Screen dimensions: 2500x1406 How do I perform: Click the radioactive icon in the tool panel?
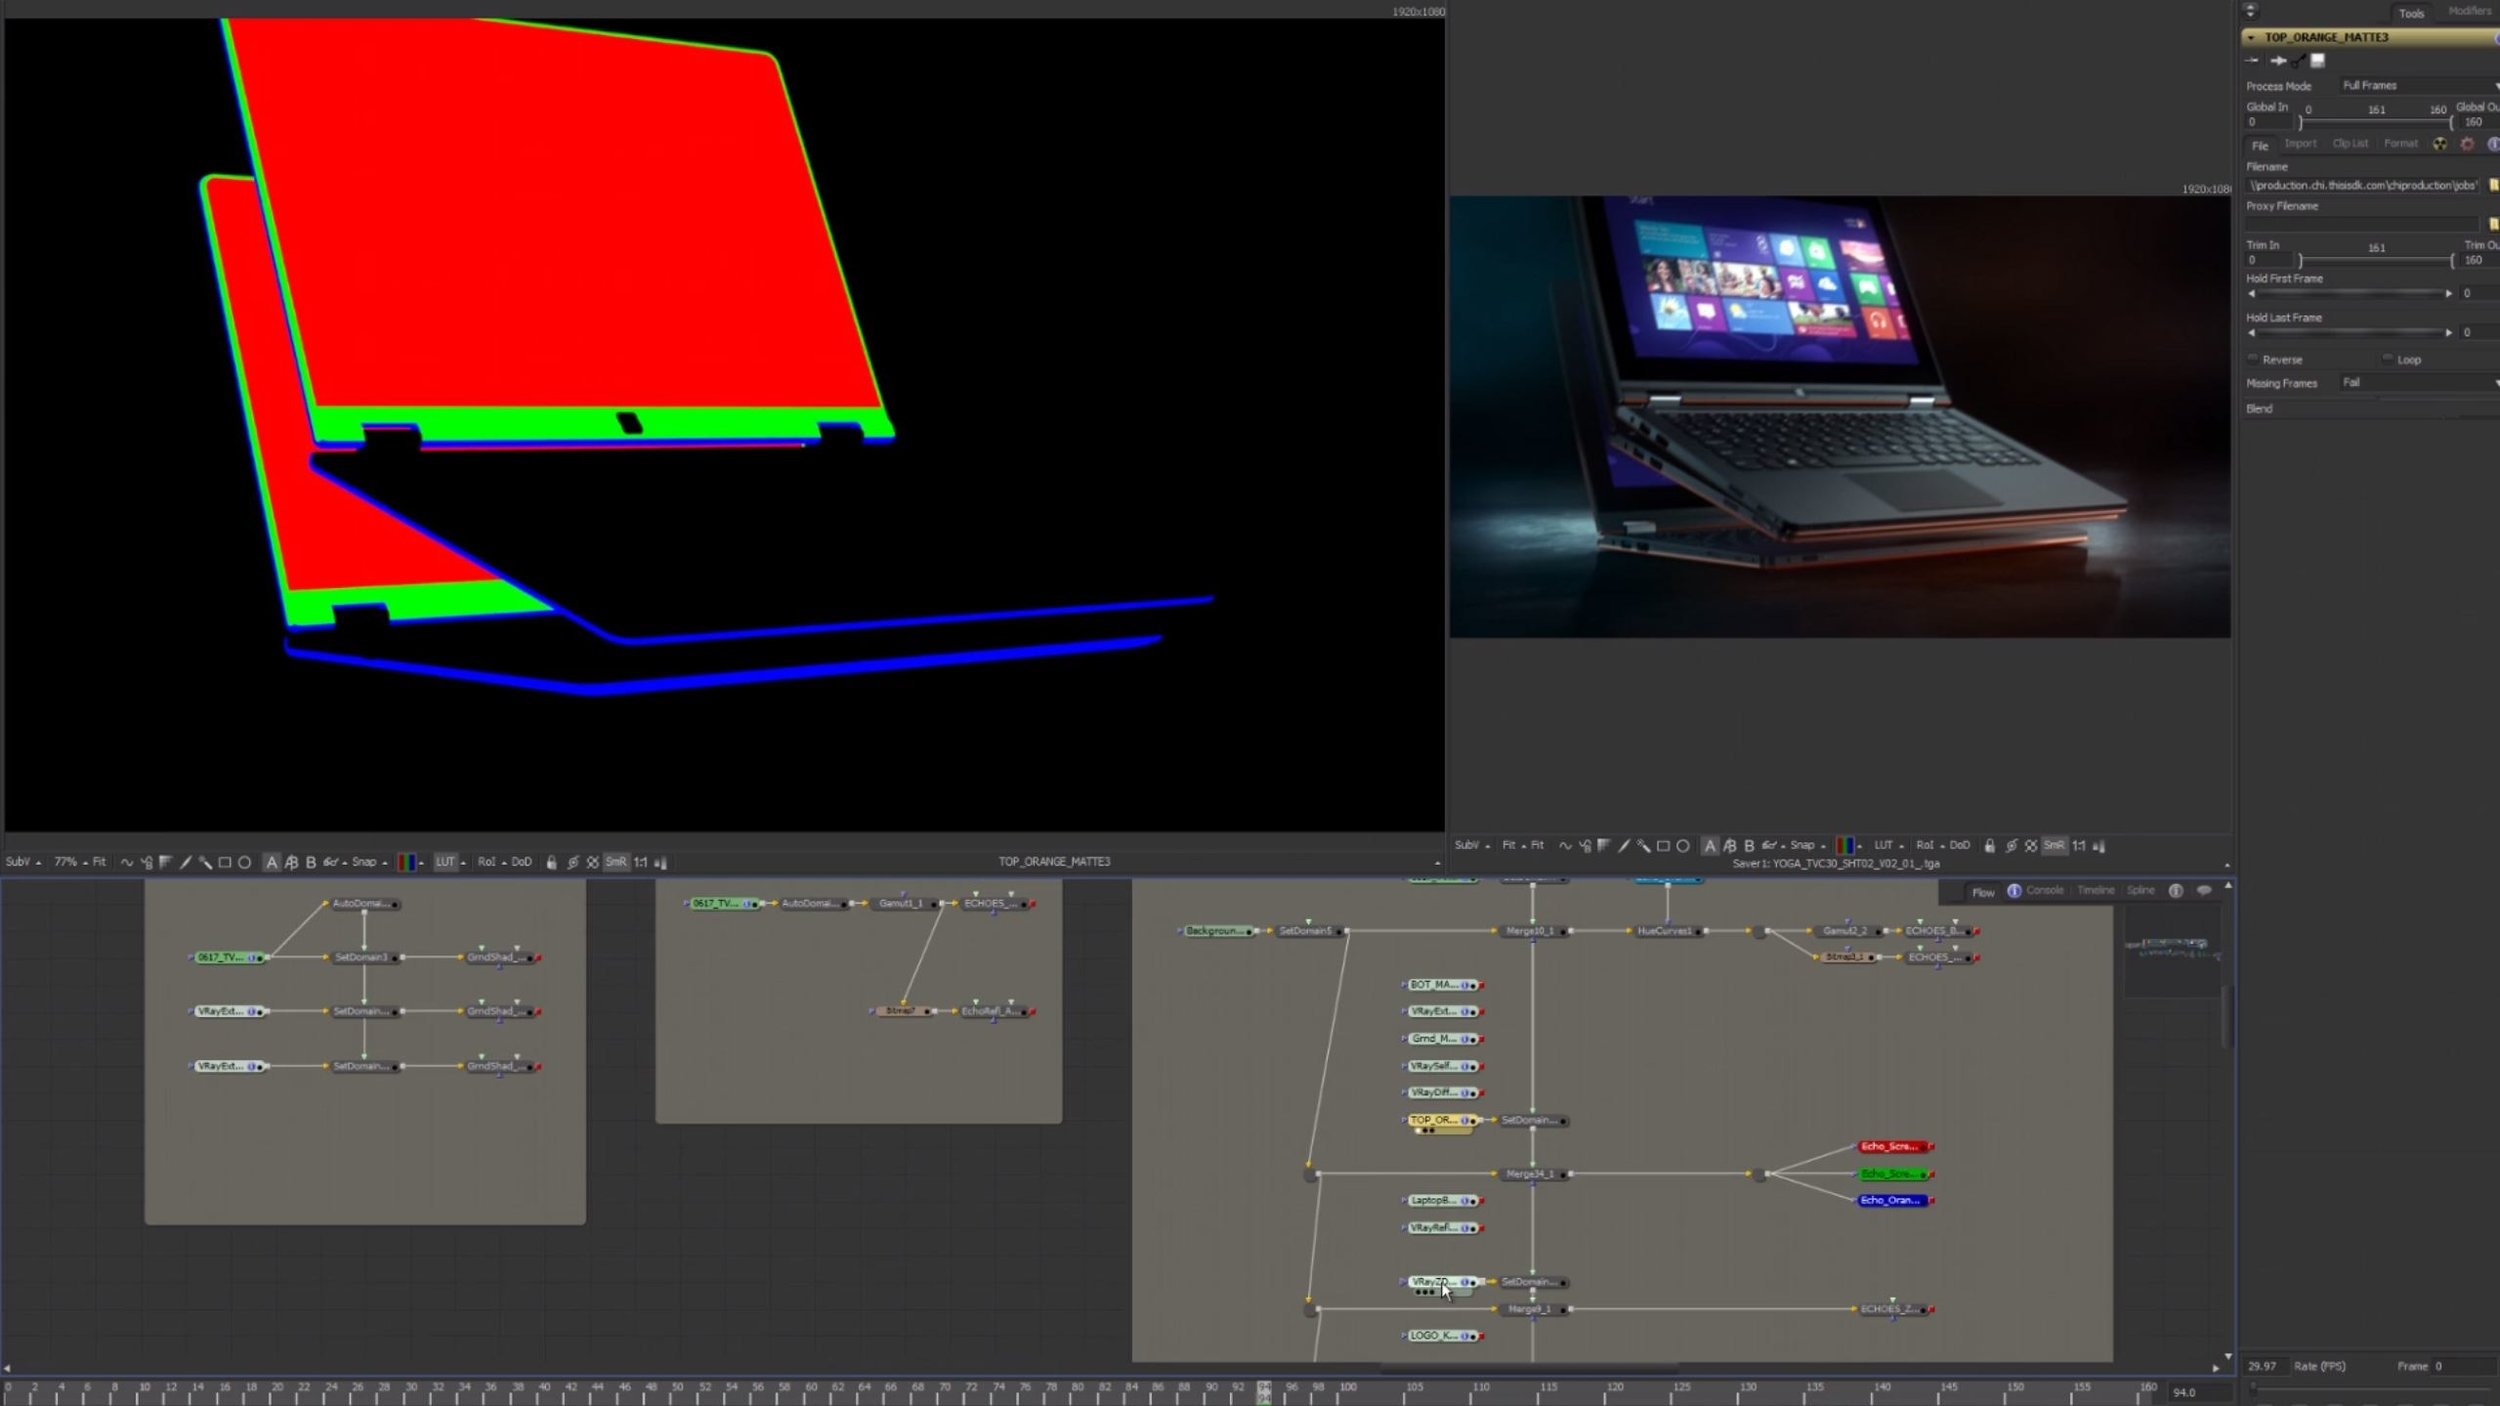[x=2440, y=144]
